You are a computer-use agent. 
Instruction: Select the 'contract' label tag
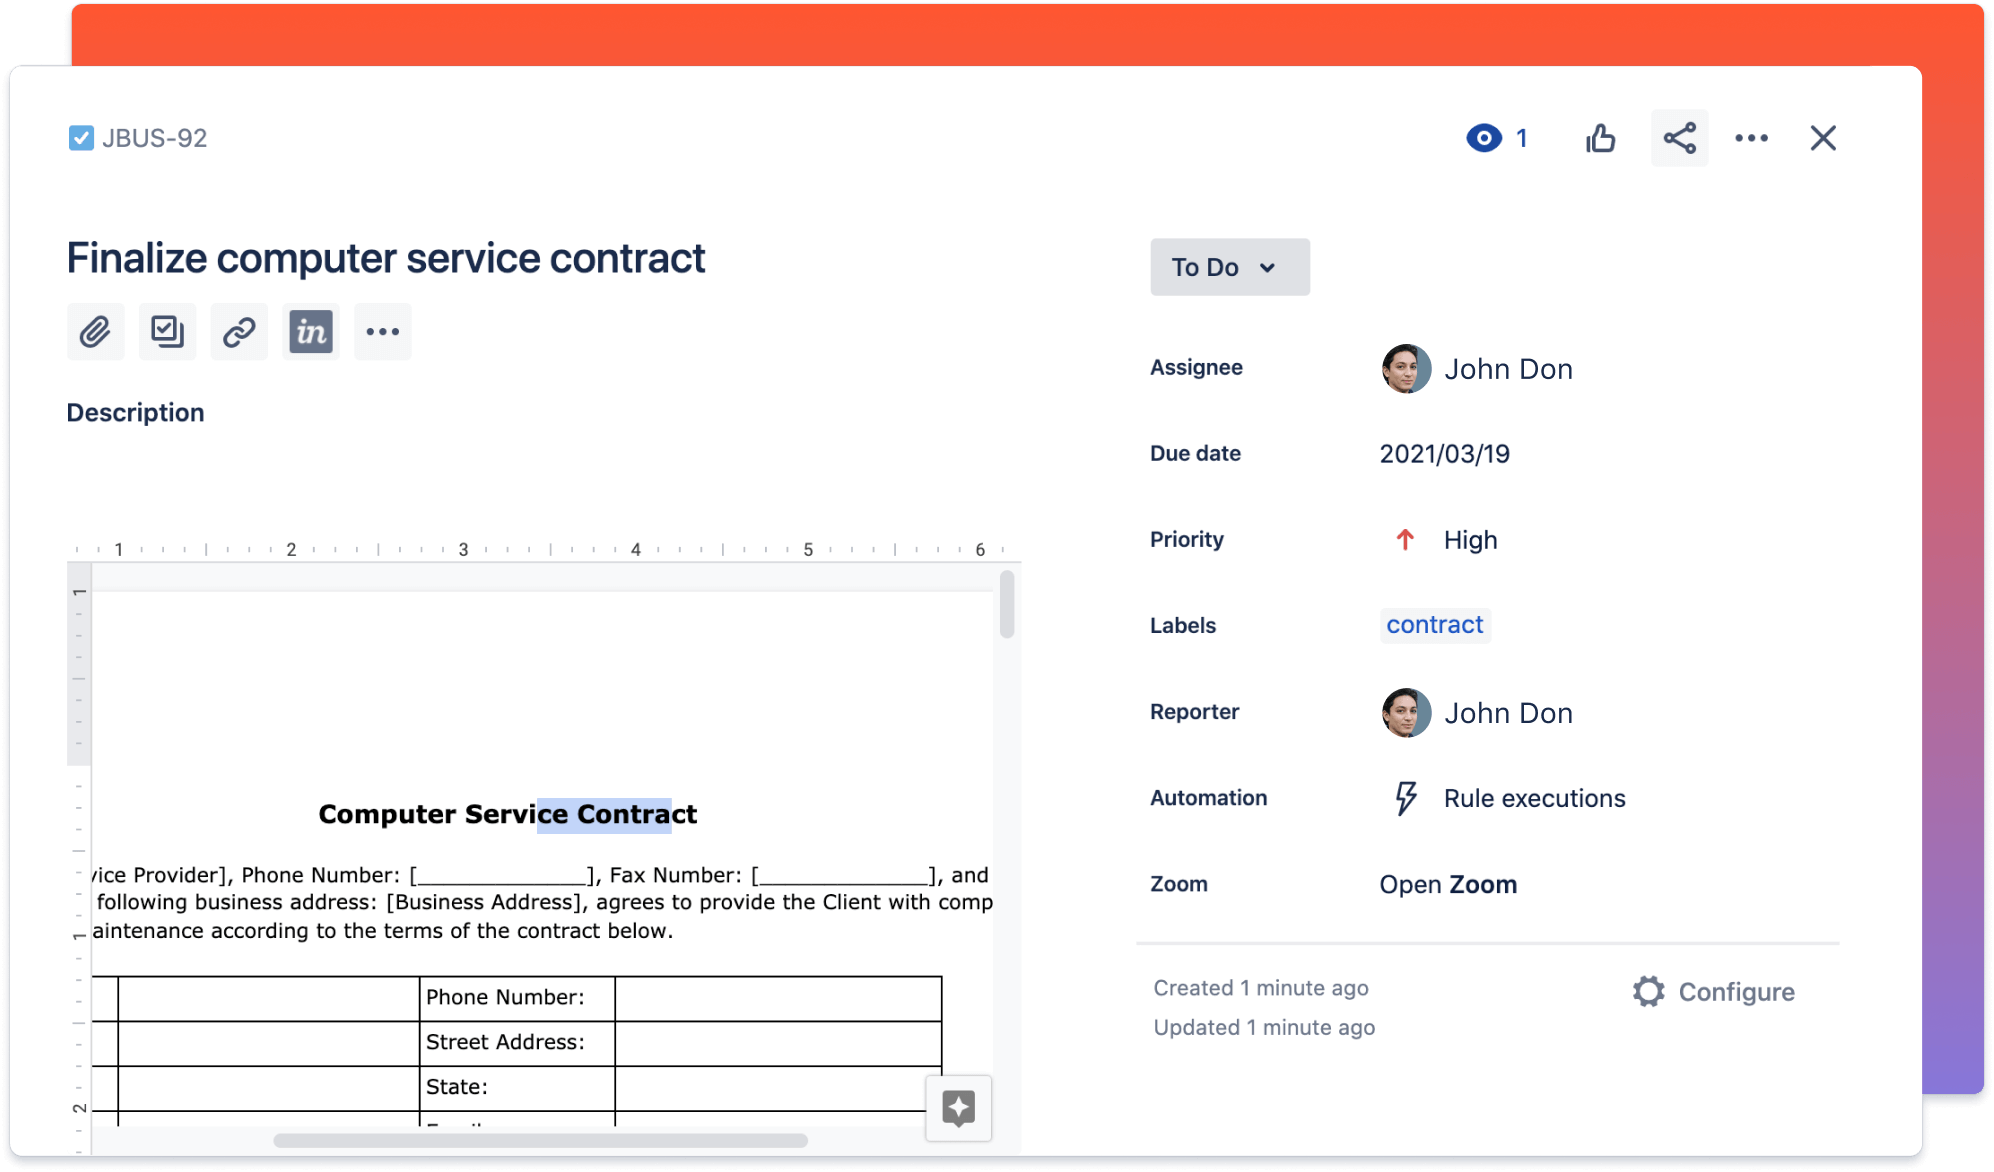coord(1433,624)
